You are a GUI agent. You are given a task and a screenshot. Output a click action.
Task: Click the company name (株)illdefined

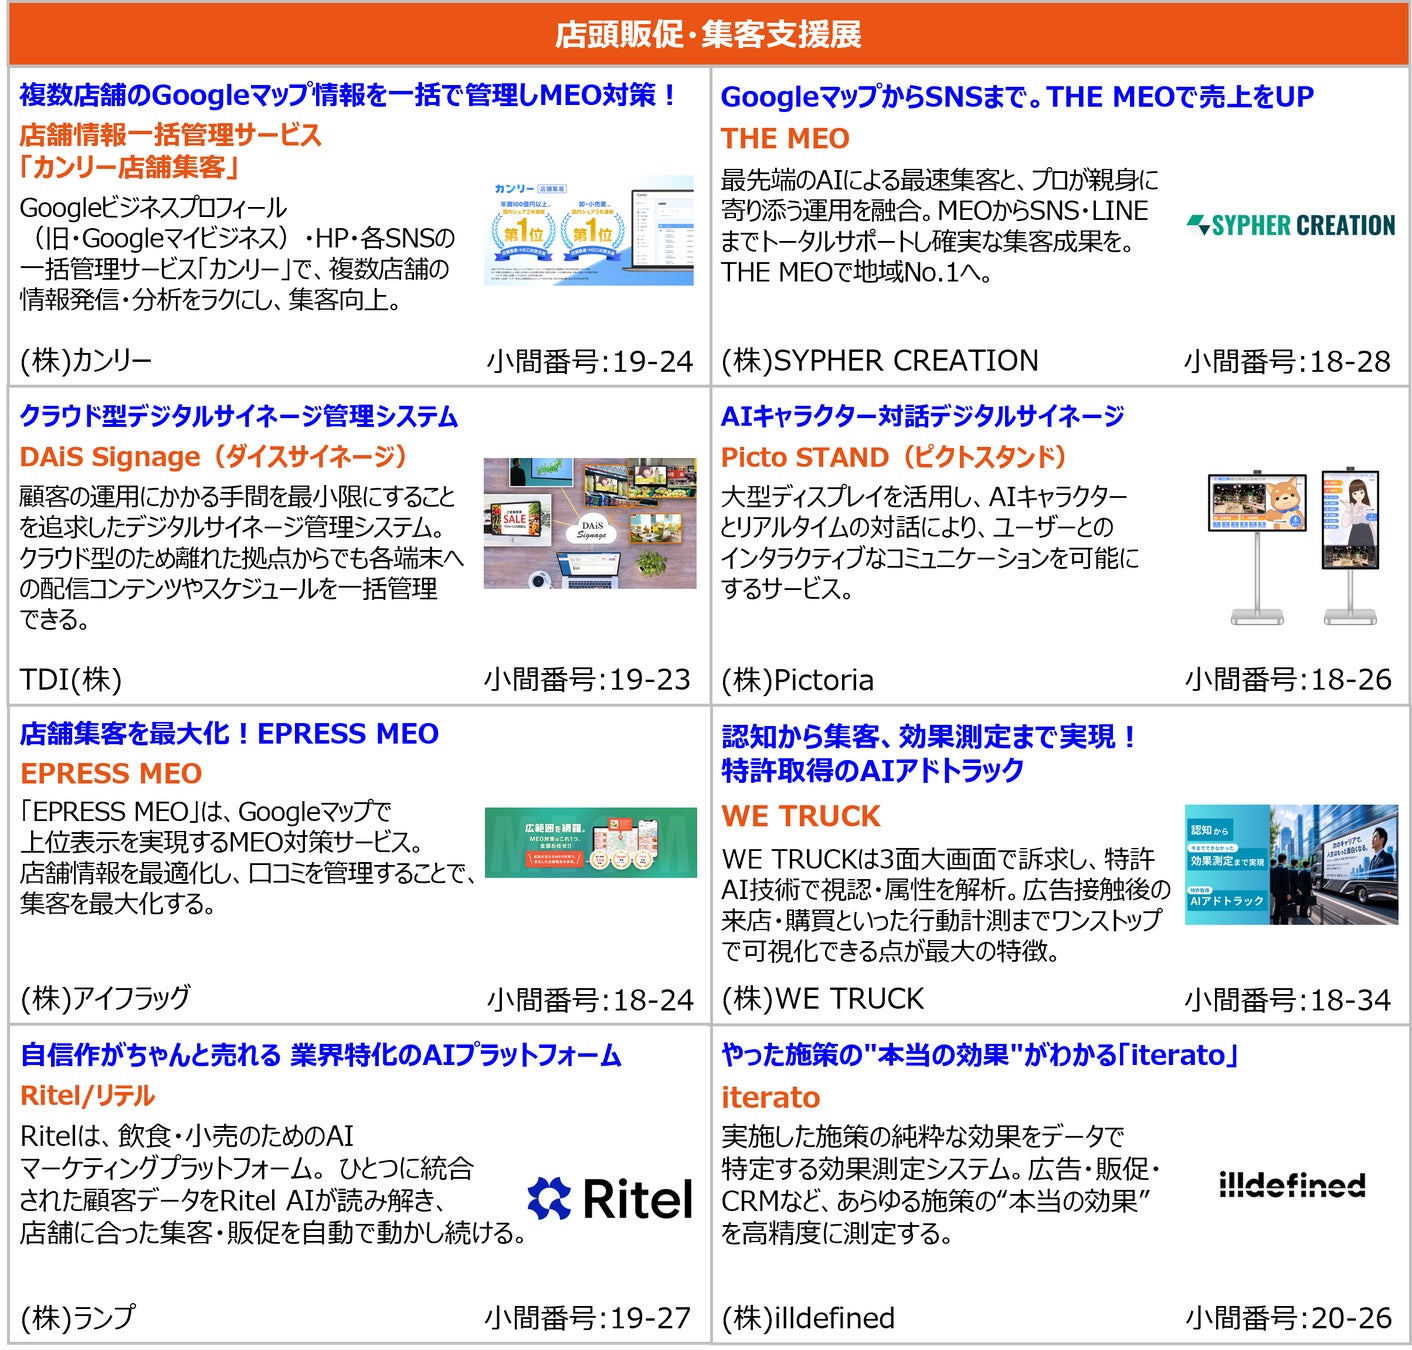(808, 1318)
